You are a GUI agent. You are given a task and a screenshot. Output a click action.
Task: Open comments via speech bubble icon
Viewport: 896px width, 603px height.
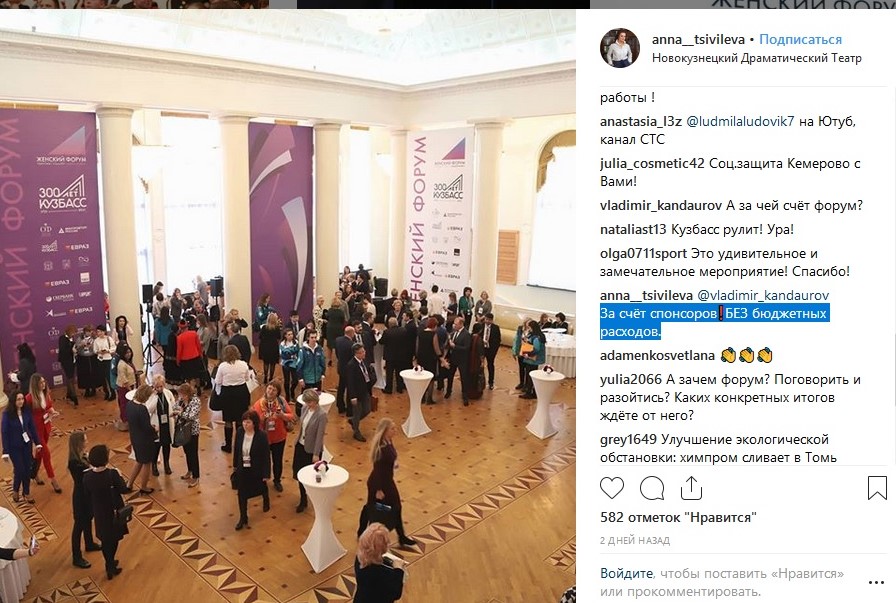pyautogui.click(x=652, y=488)
